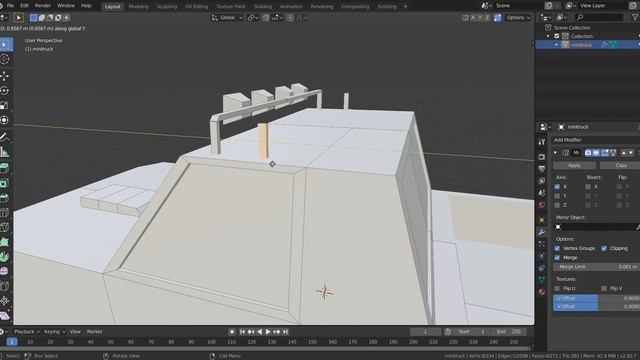Select the Spin tool
Screen dimensions: 640x360
tap(5, 257)
